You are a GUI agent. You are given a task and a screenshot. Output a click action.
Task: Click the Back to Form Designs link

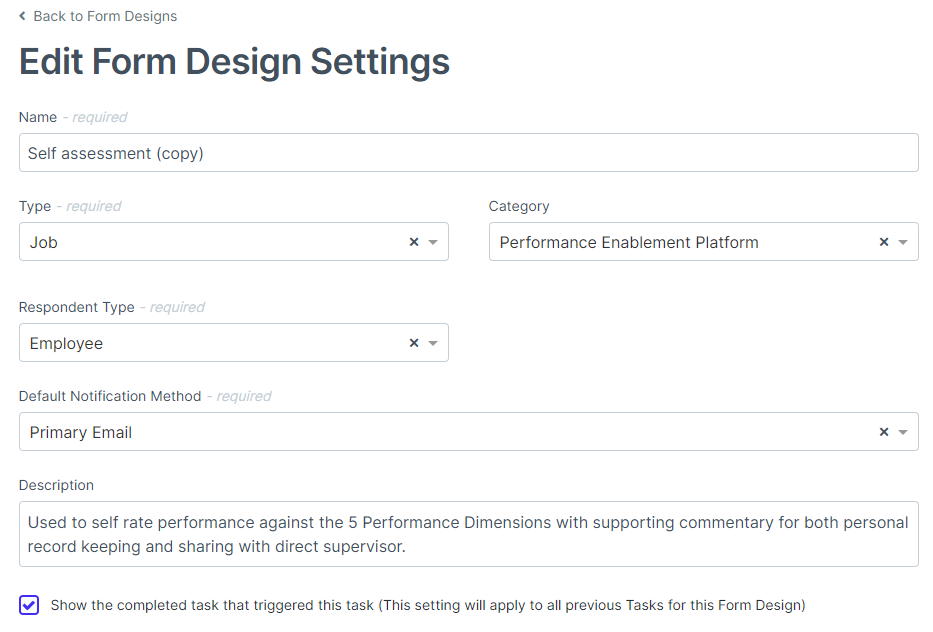click(105, 16)
